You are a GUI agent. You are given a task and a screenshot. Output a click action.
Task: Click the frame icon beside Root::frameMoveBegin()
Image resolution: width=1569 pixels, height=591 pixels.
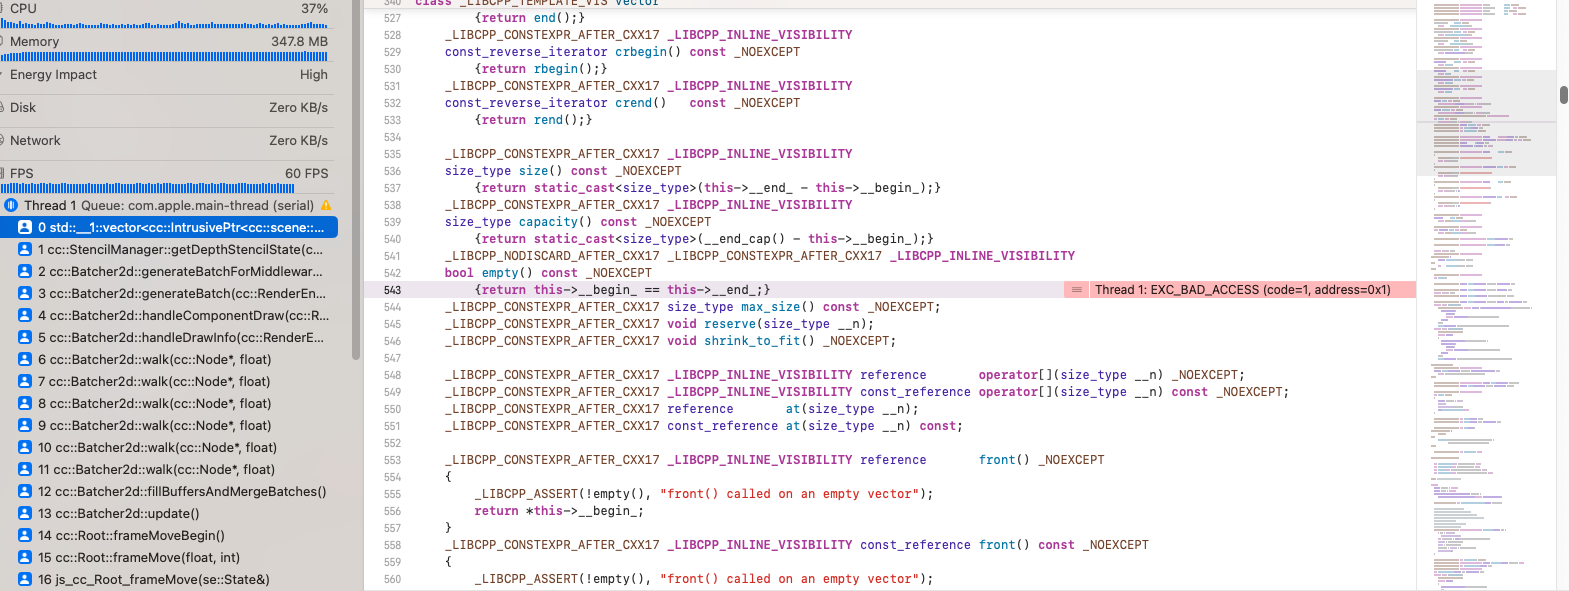click(25, 535)
